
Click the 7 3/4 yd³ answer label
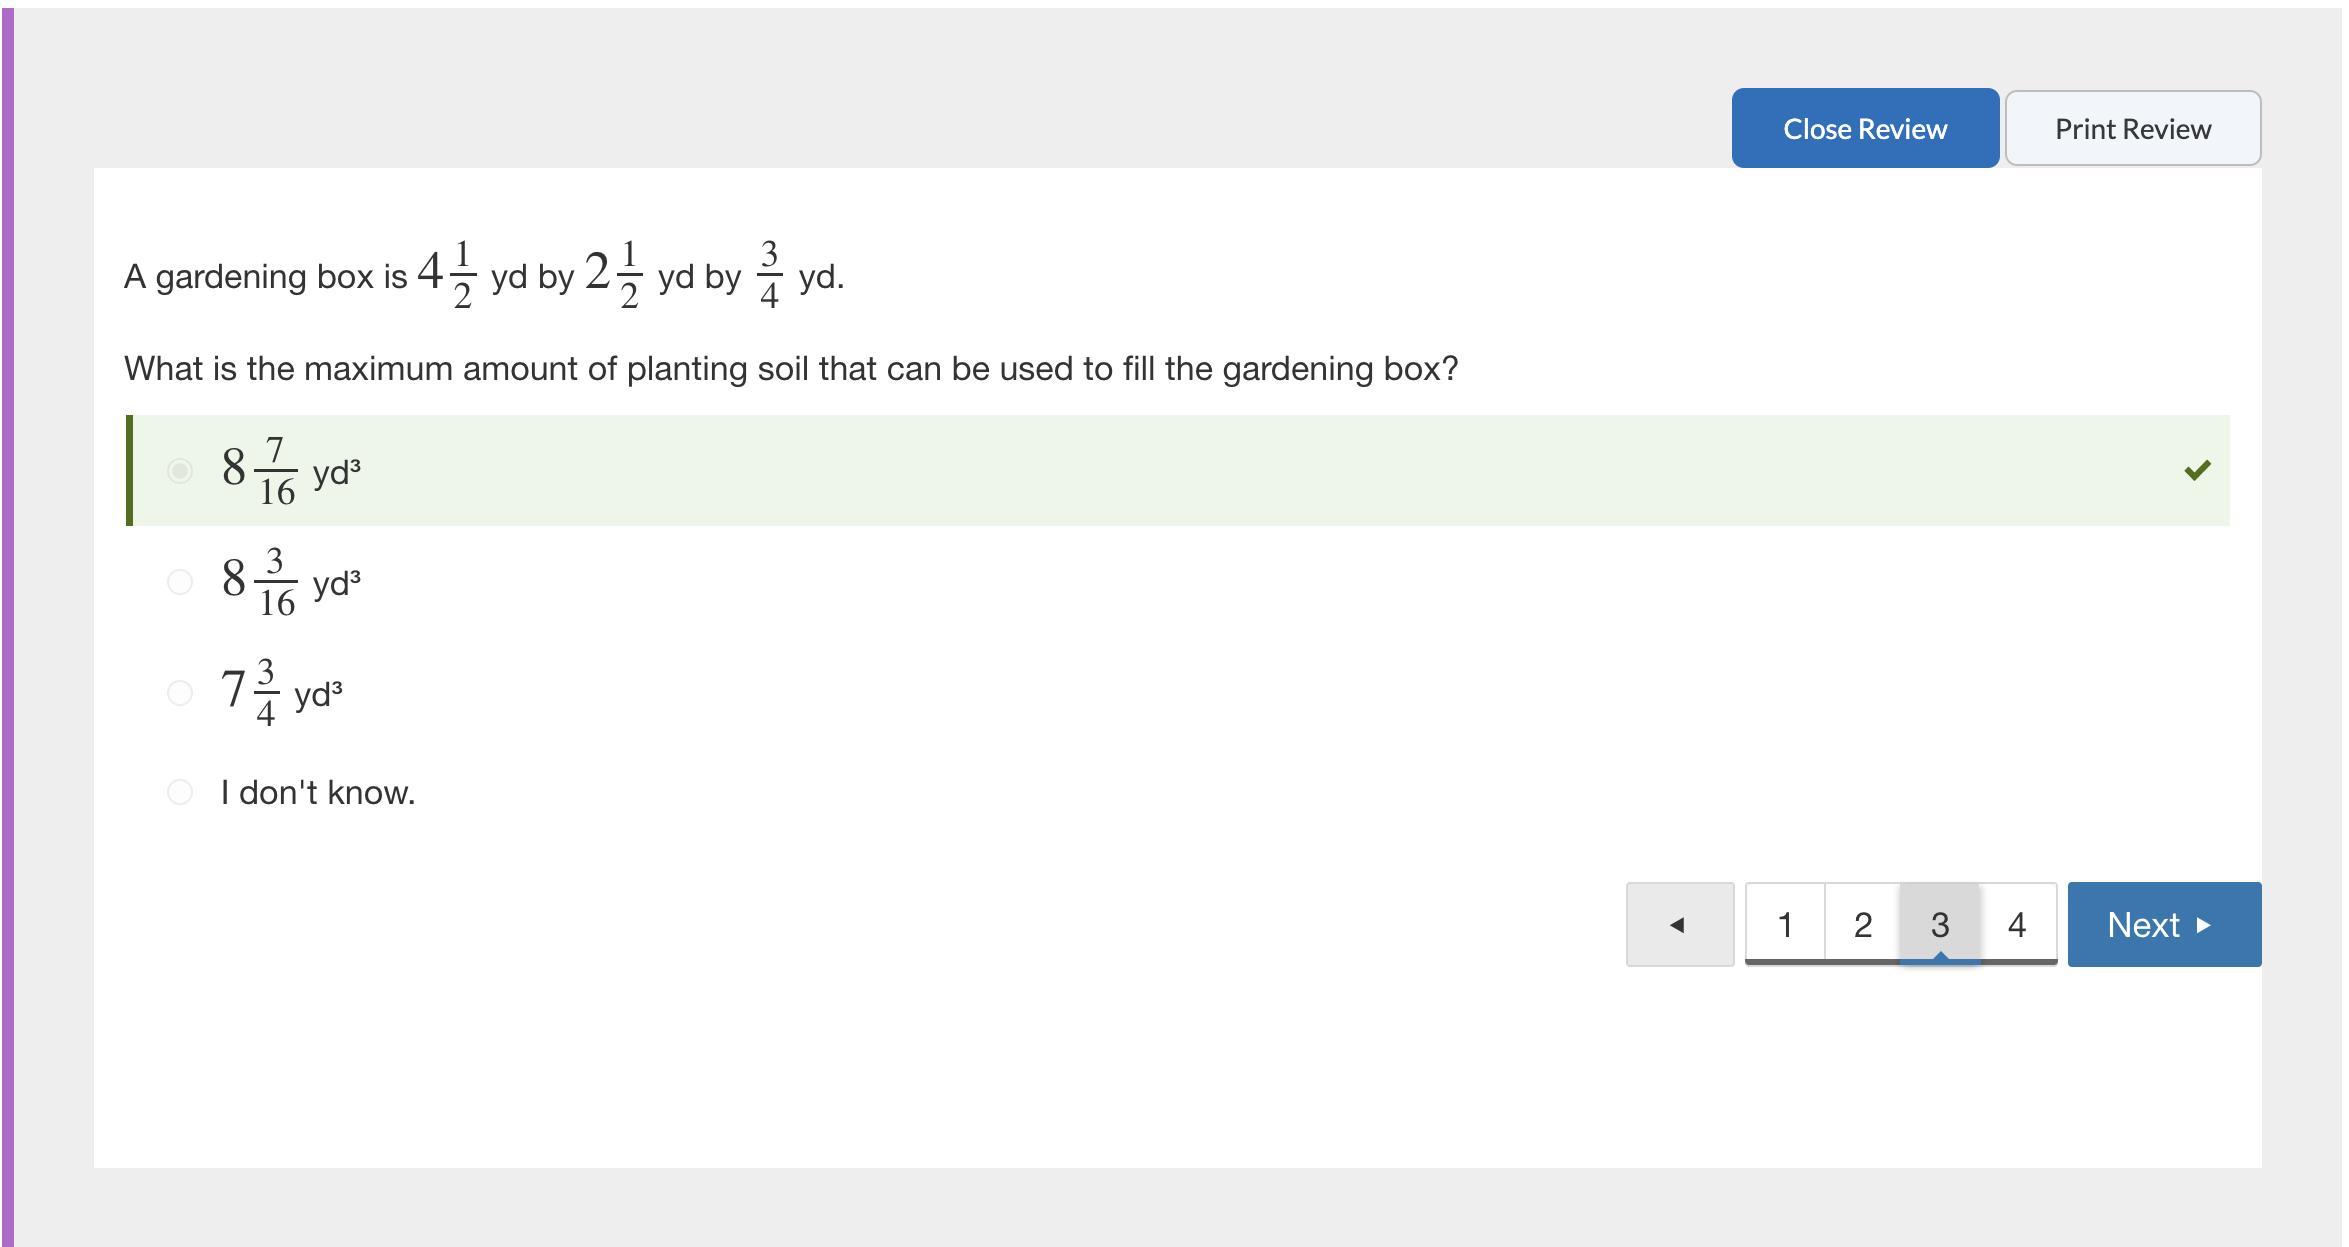click(282, 693)
